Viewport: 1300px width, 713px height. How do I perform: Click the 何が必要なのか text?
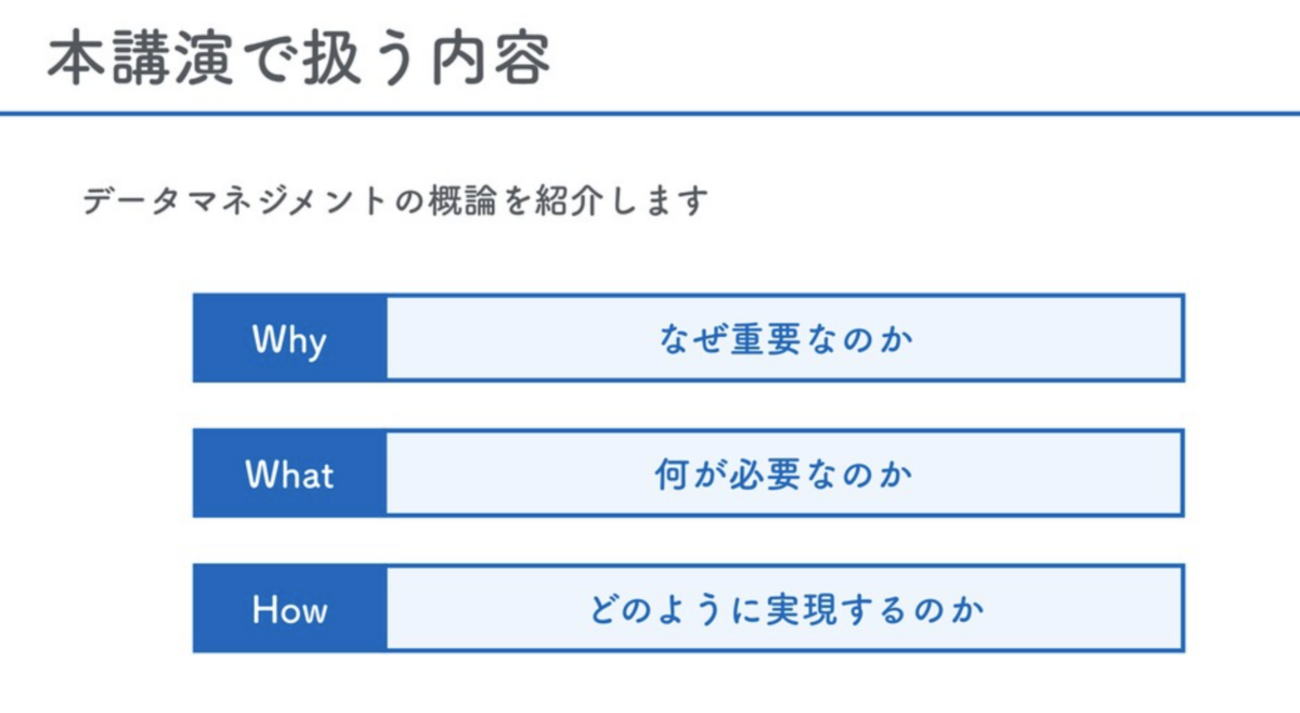tap(785, 474)
